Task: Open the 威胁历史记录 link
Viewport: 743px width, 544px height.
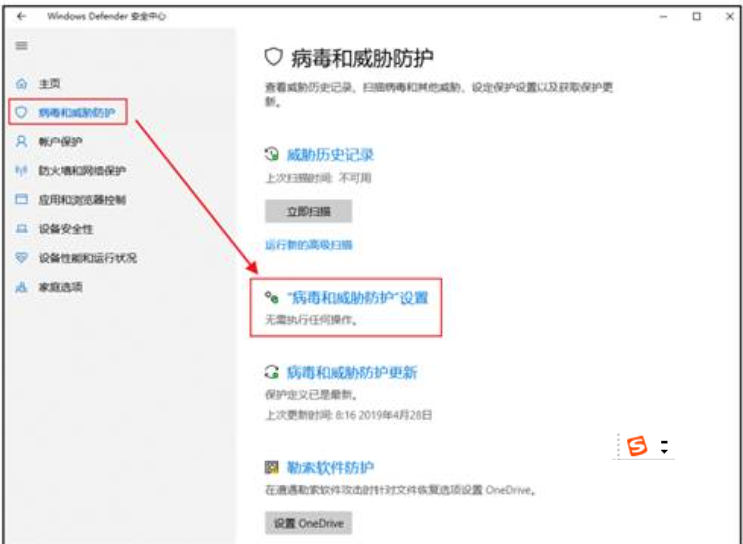Action: coord(330,154)
